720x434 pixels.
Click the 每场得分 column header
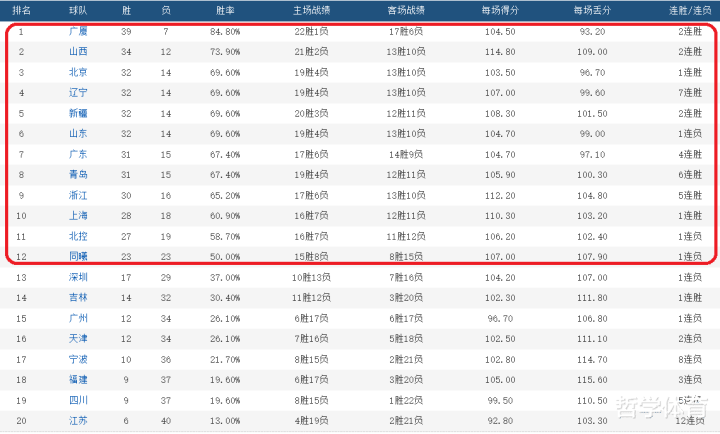(500, 11)
